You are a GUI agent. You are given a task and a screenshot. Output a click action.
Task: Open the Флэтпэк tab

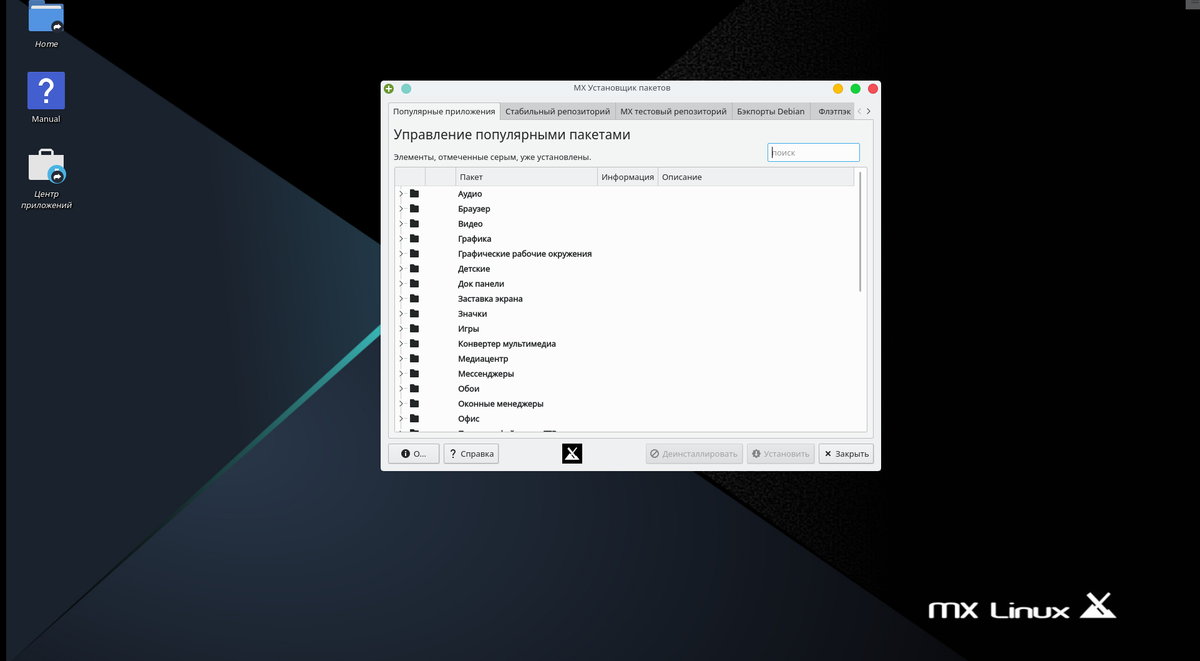[833, 112]
